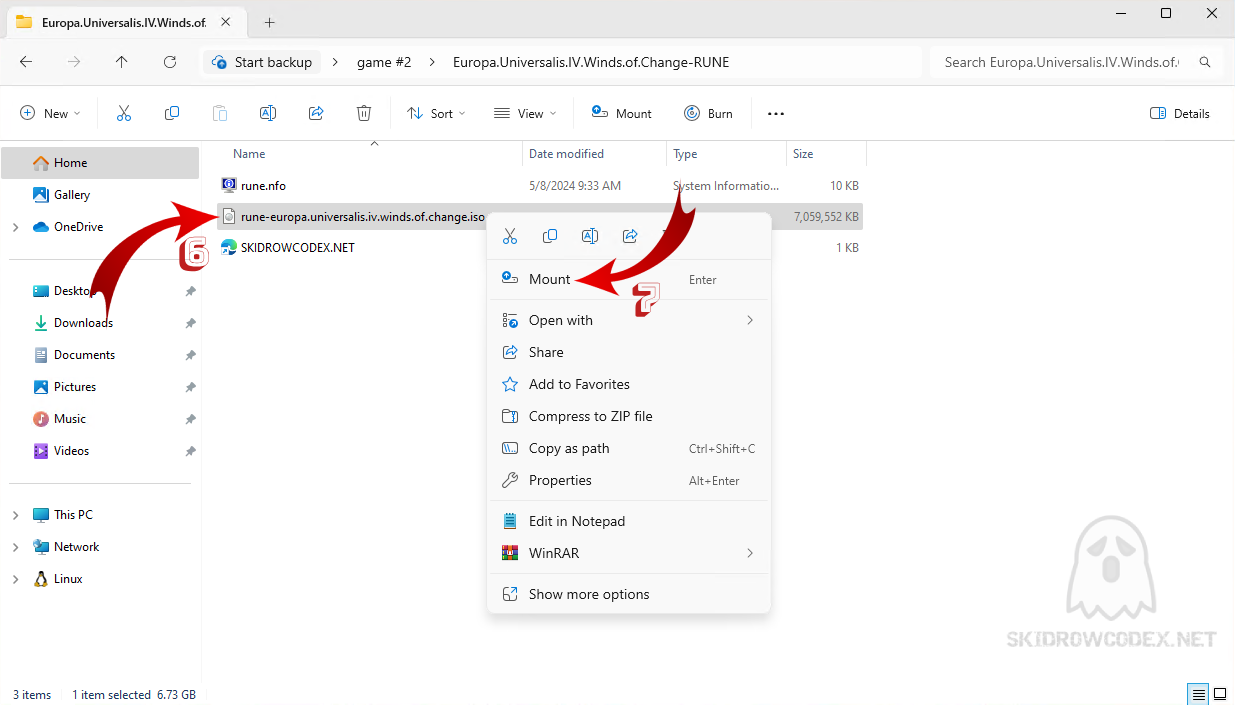Expand the This PC tree node
The image size is (1235, 705).
tap(15, 515)
